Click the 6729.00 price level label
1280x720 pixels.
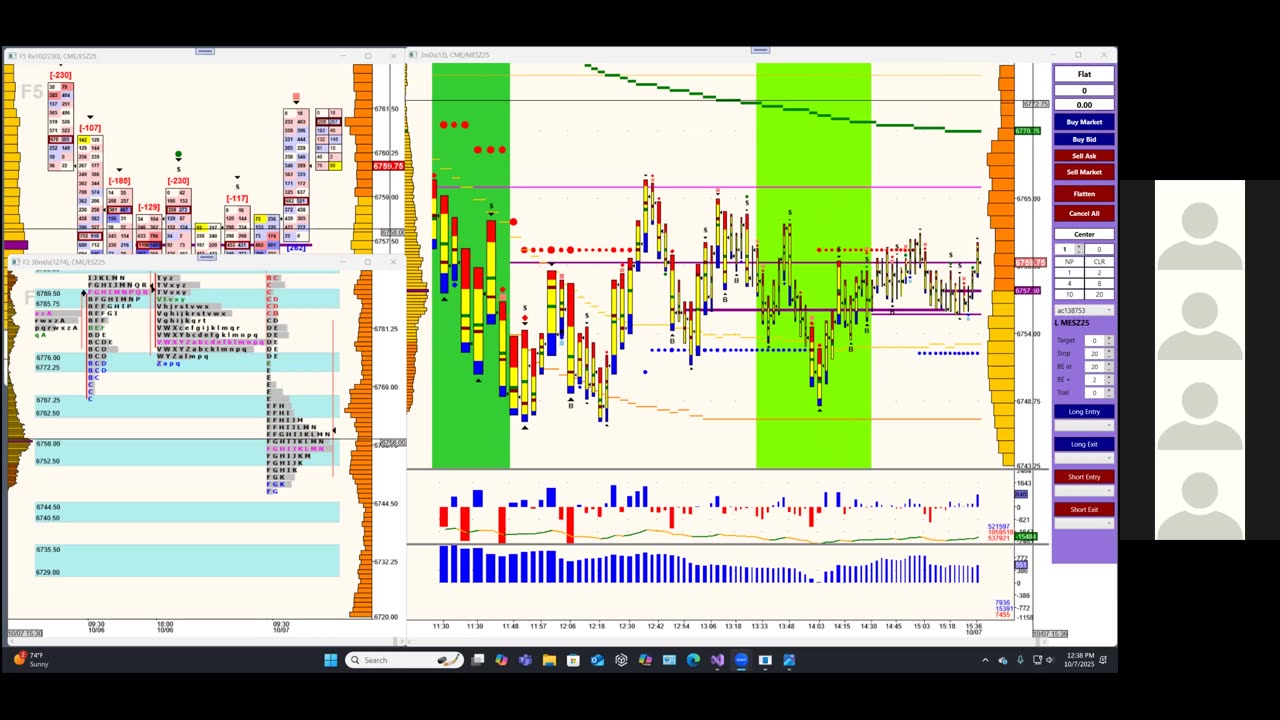(48, 573)
